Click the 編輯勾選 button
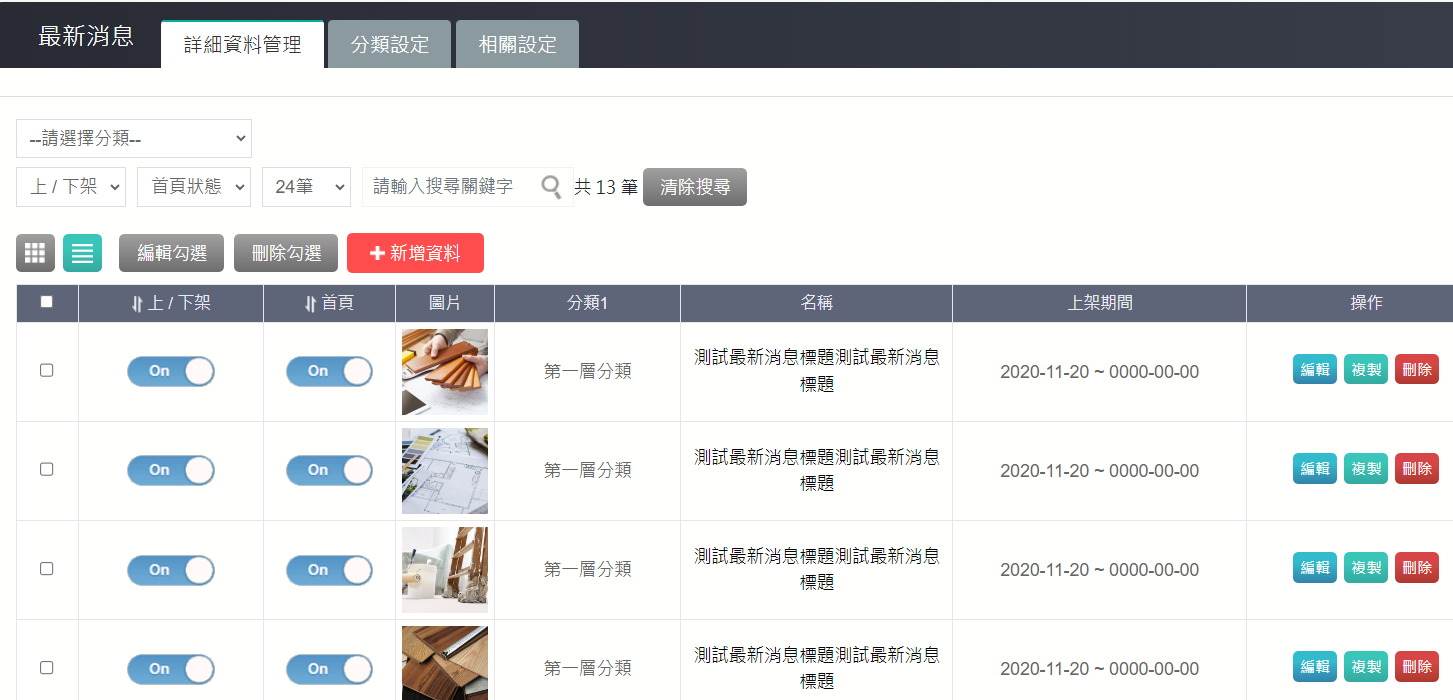This screenshot has width=1453, height=700. tap(172, 253)
